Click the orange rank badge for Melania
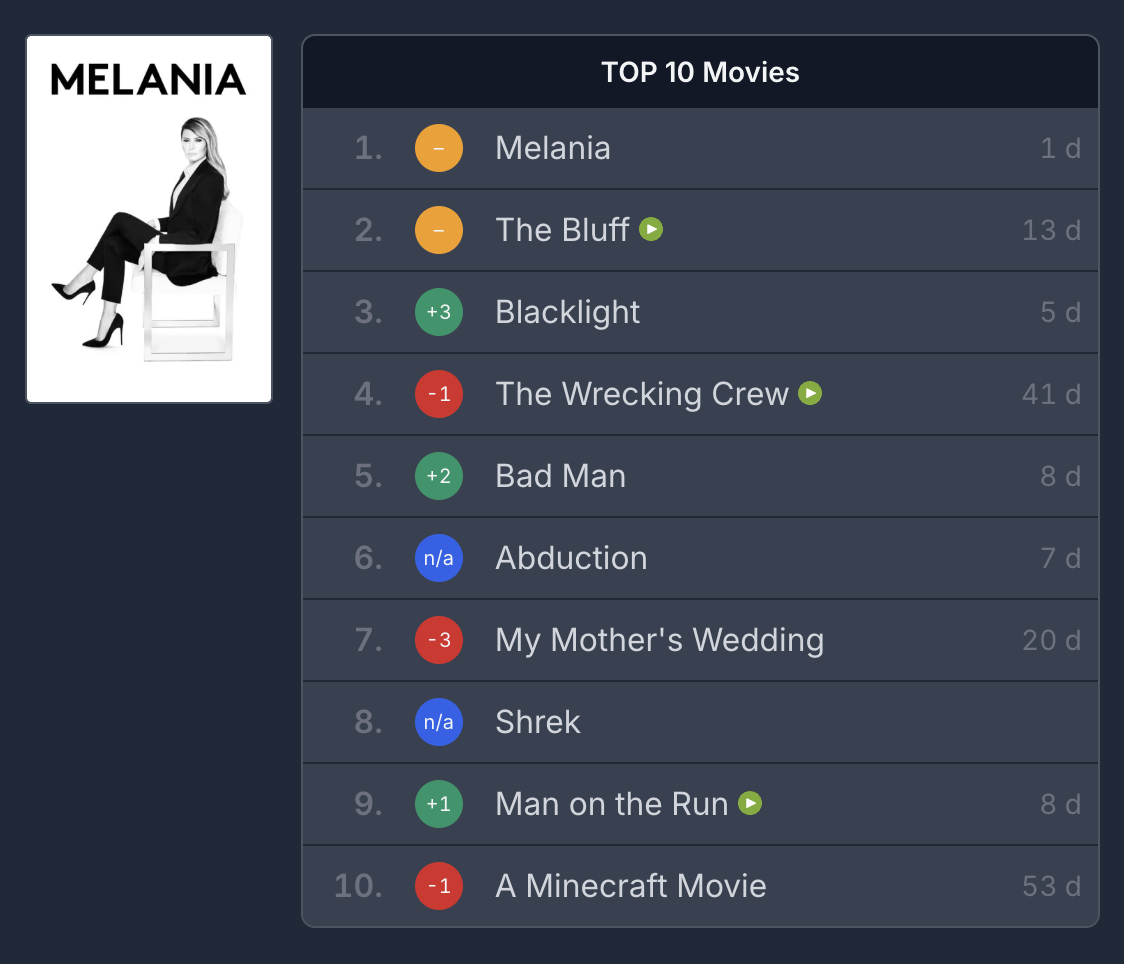This screenshot has height=964, width=1124. [x=439, y=149]
